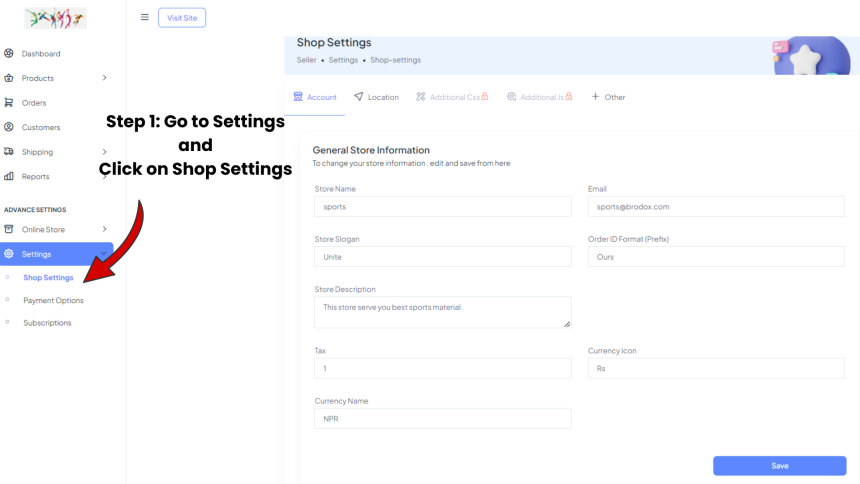The height and width of the screenshot is (484, 860).
Task: Click the Store Description text area
Action: click(442, 312)
